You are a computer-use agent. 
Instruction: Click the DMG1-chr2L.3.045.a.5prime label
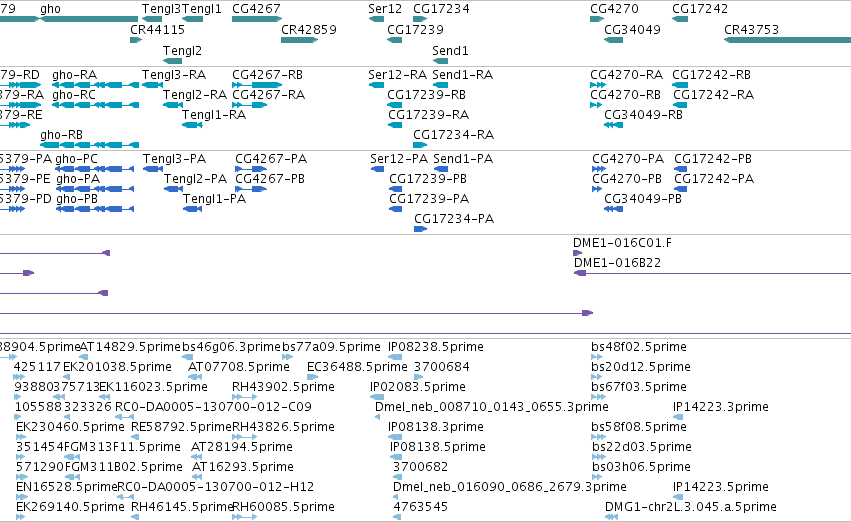(691, 507)
